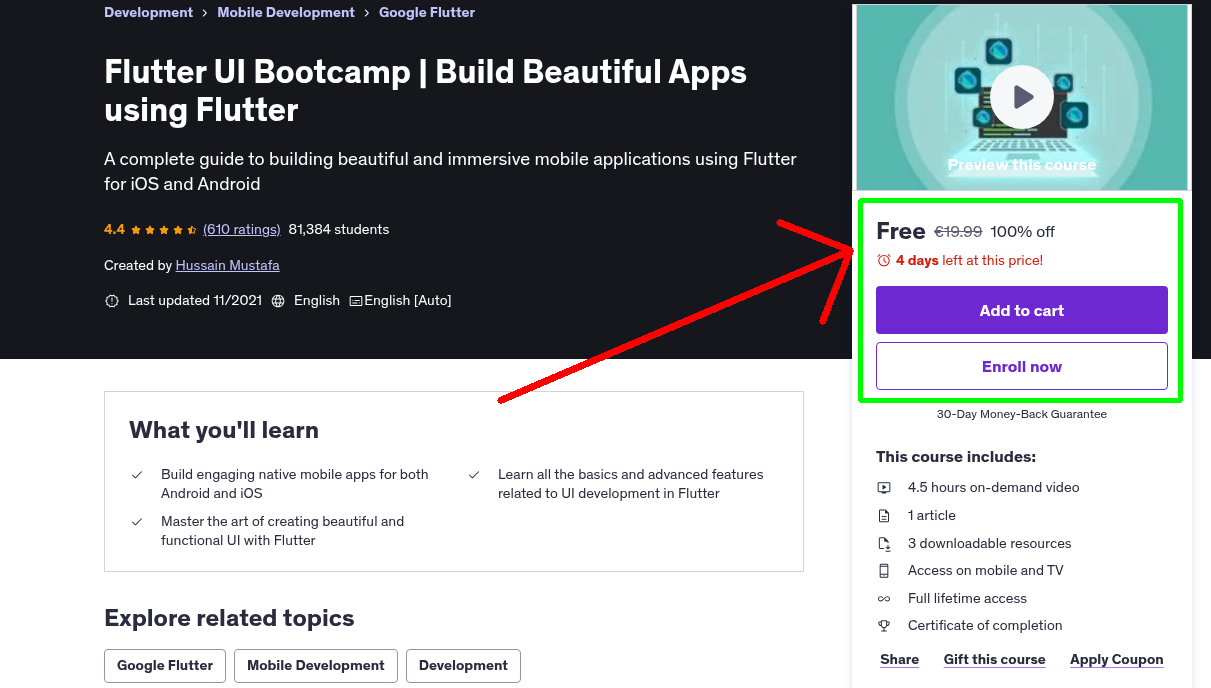Select the Development topic tag
This screenshot has width=1211, height=688.
463,666
